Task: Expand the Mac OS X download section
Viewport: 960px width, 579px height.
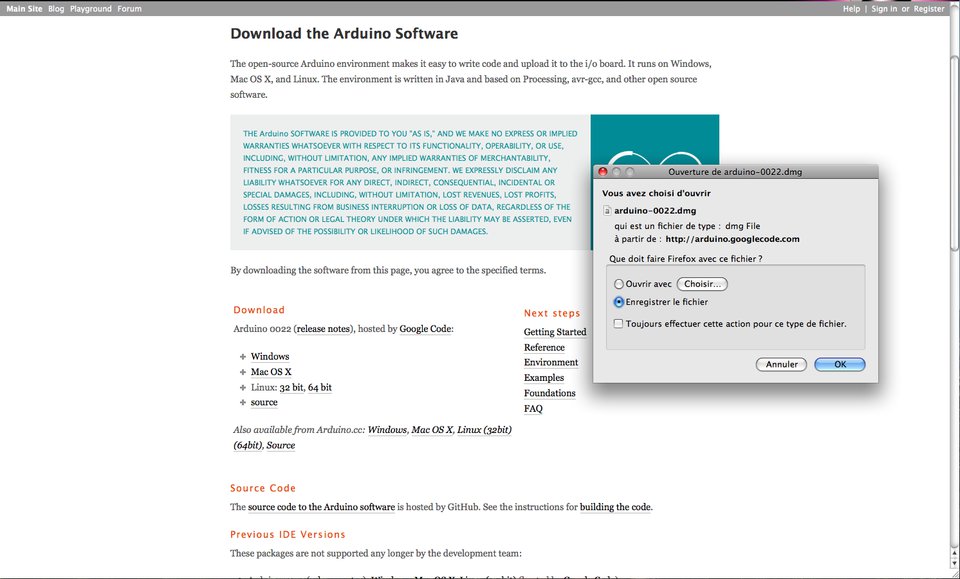Action: coord(272,371)
